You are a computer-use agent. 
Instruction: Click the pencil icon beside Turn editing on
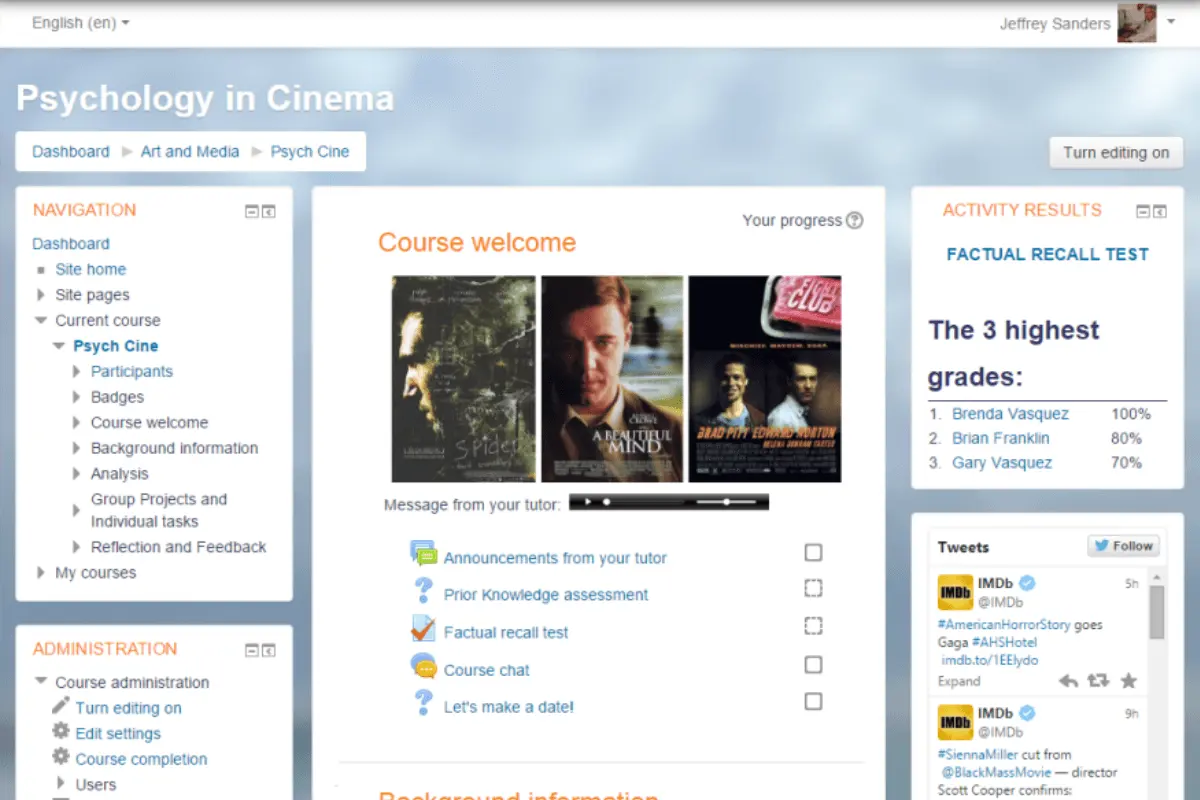(x=61, y=706)
